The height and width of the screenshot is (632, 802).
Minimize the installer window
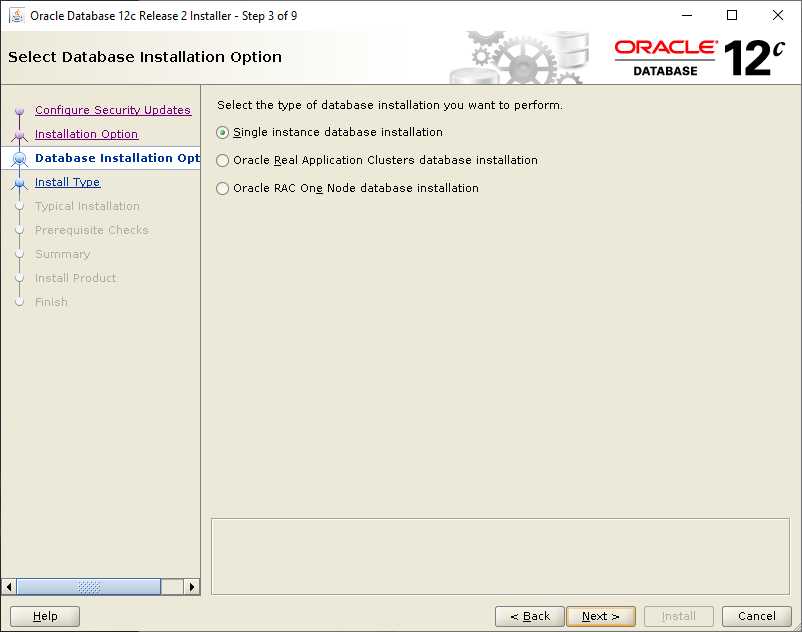pos(687,15)
